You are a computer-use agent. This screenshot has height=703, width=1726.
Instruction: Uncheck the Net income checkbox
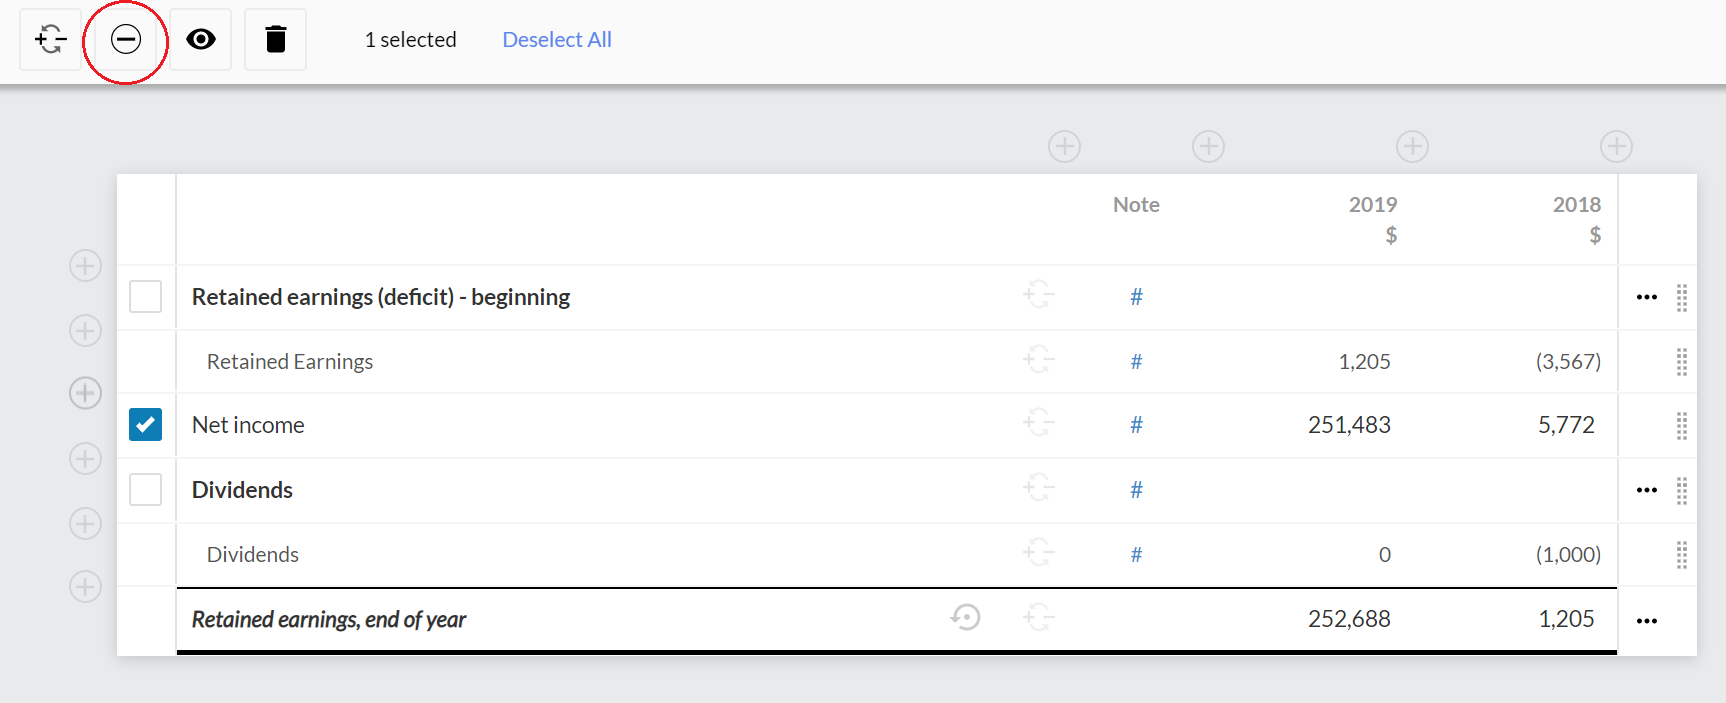pos(146,425)
